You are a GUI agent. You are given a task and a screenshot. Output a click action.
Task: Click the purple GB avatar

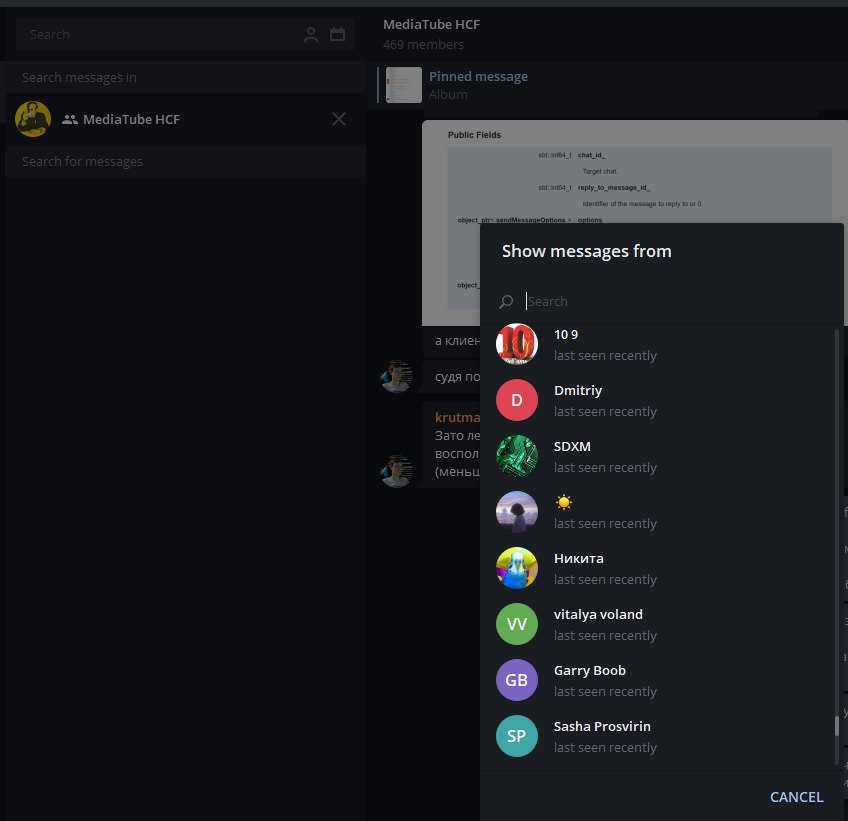516,680
